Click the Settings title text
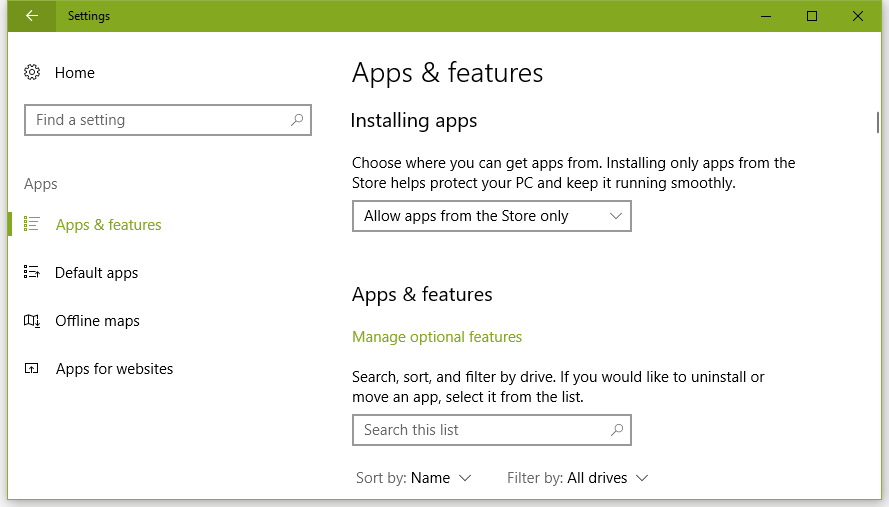The height and width of the screenshot is (507, 889). (89, 16)
